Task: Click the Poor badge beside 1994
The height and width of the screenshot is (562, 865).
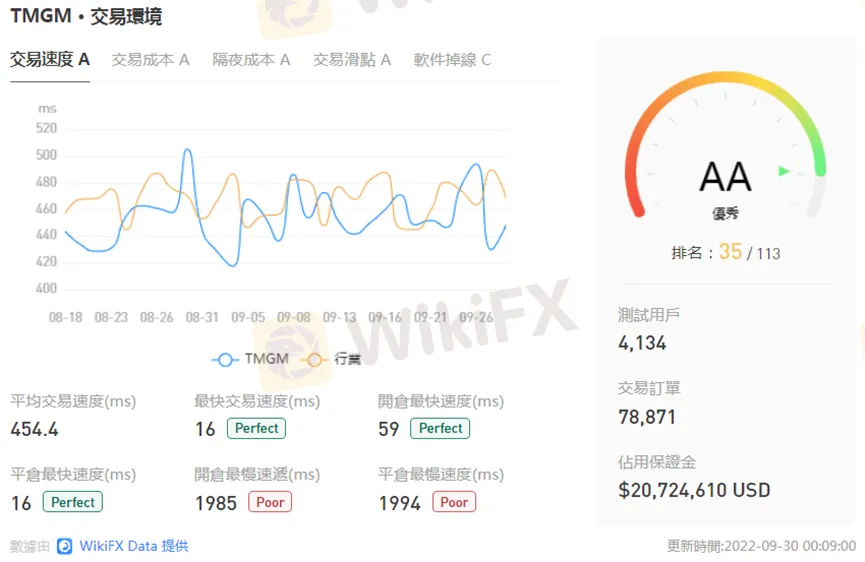Action: 454,502
